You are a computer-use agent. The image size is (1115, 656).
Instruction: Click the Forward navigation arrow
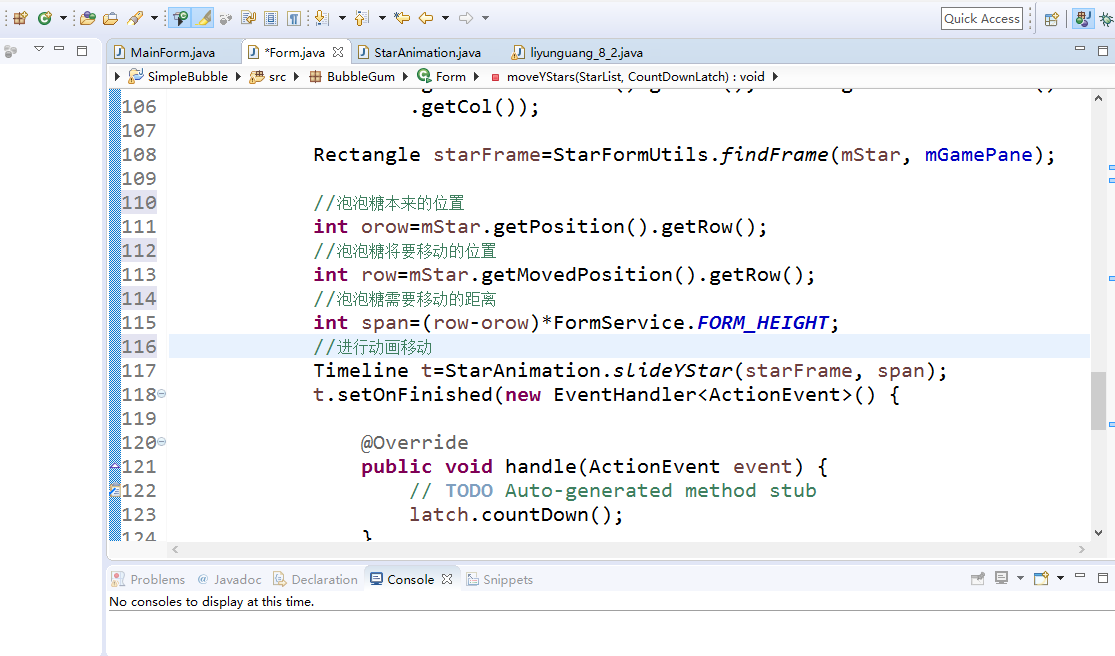coord(466,18)
